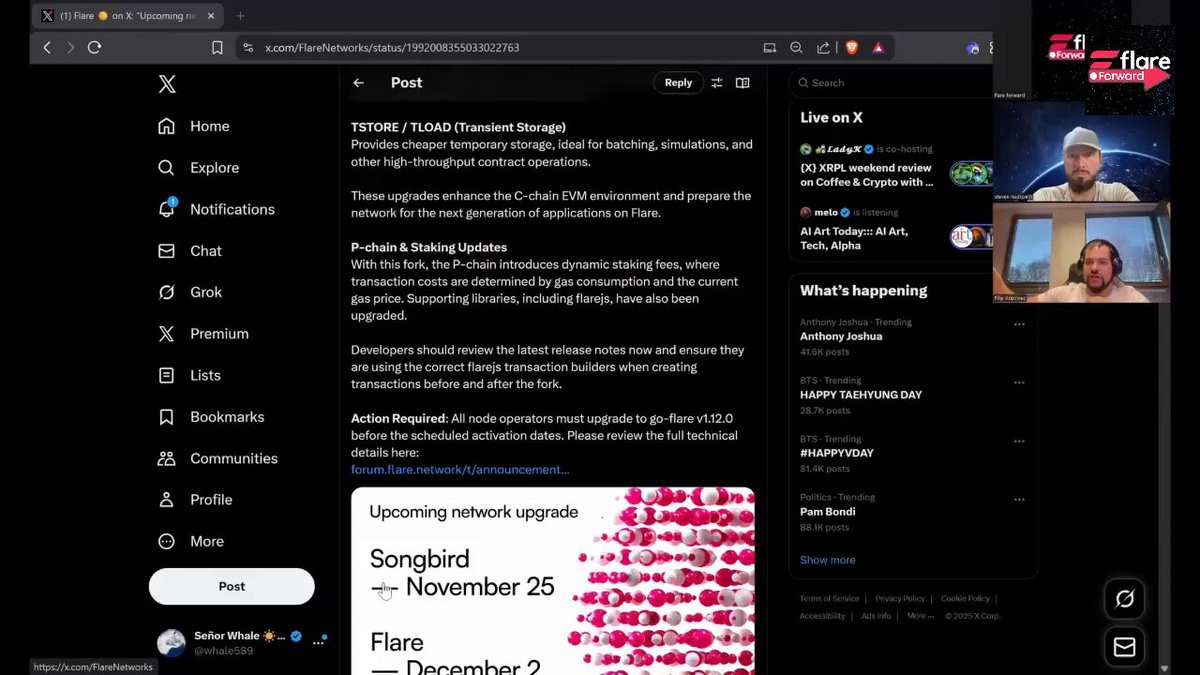Open the Lists sidebar item

pyautogui.click(x=189, y=375)
